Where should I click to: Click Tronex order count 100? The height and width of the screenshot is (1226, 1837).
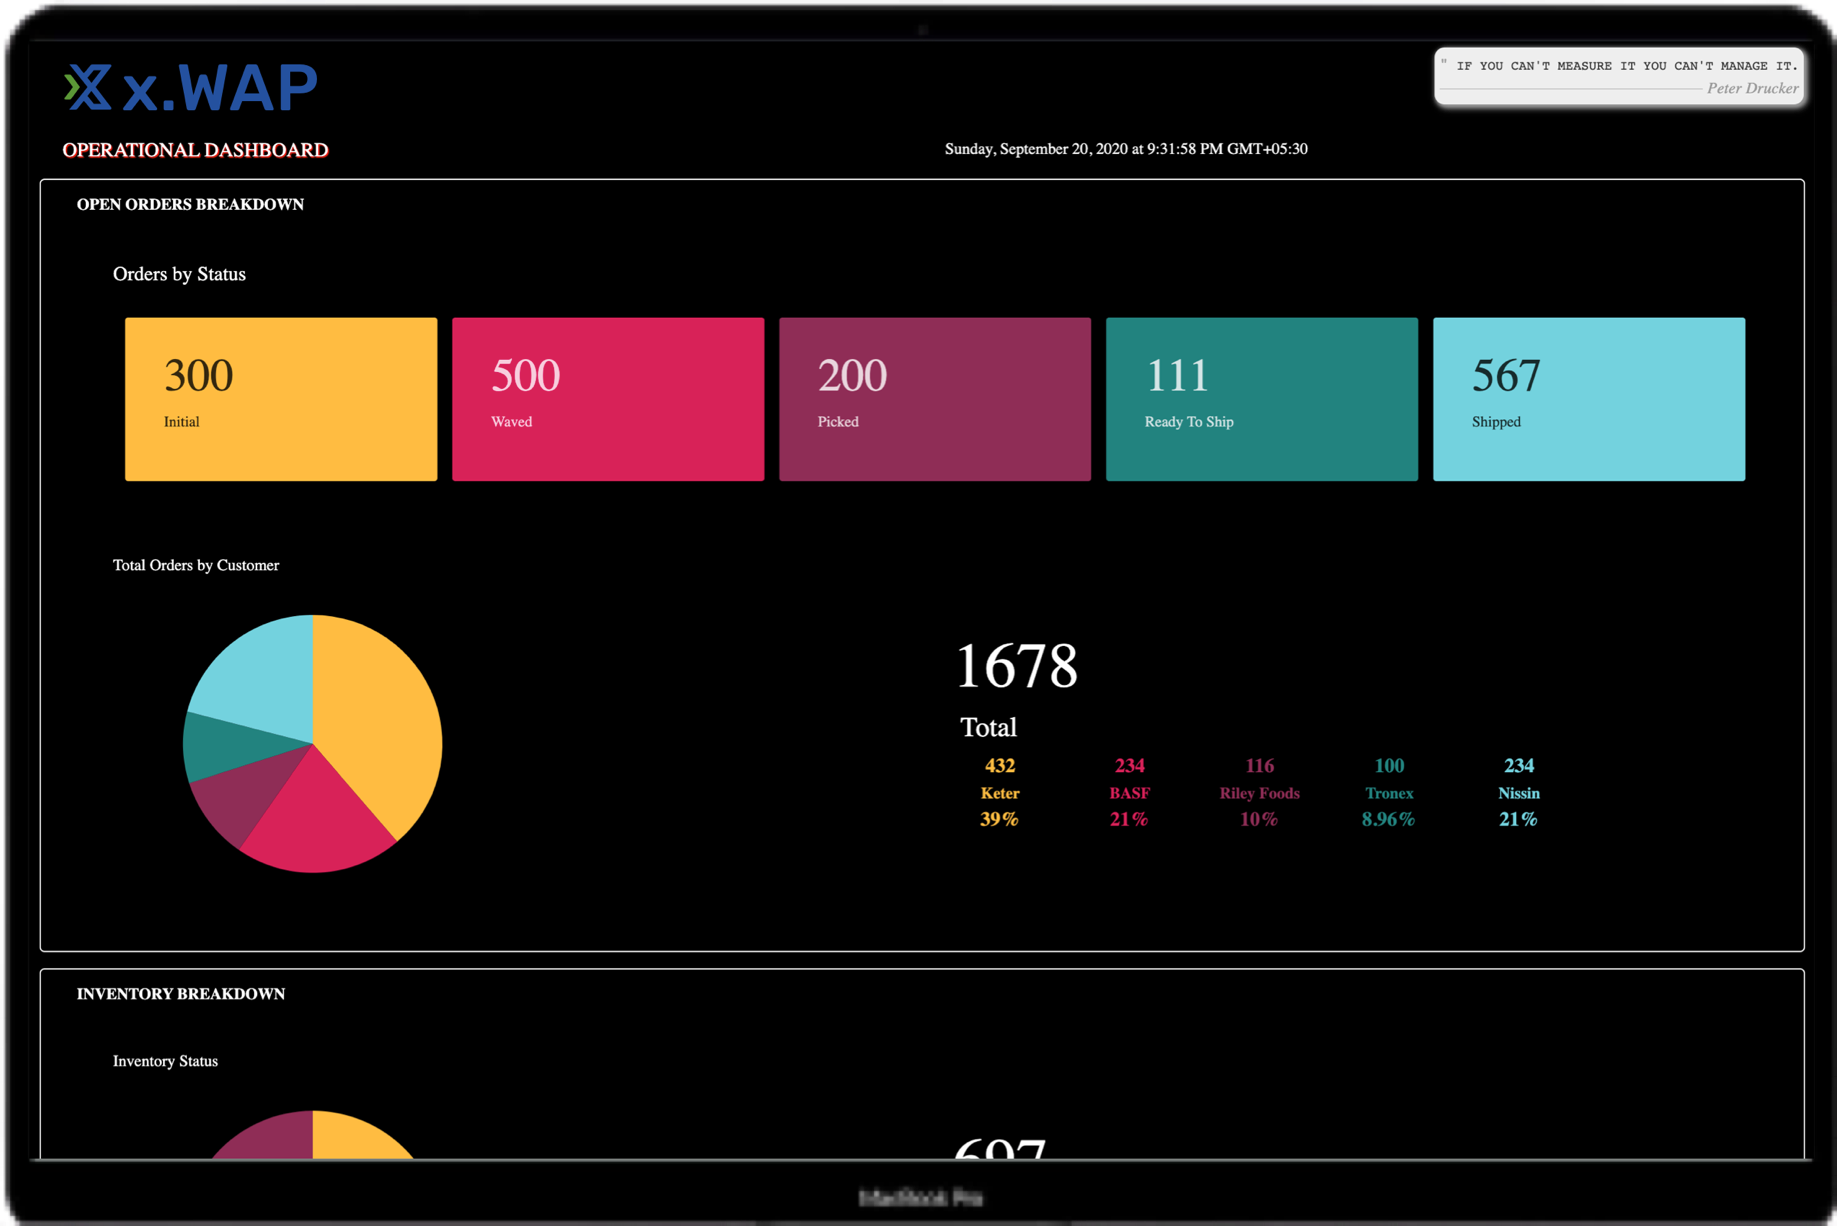click(1389, 766)
